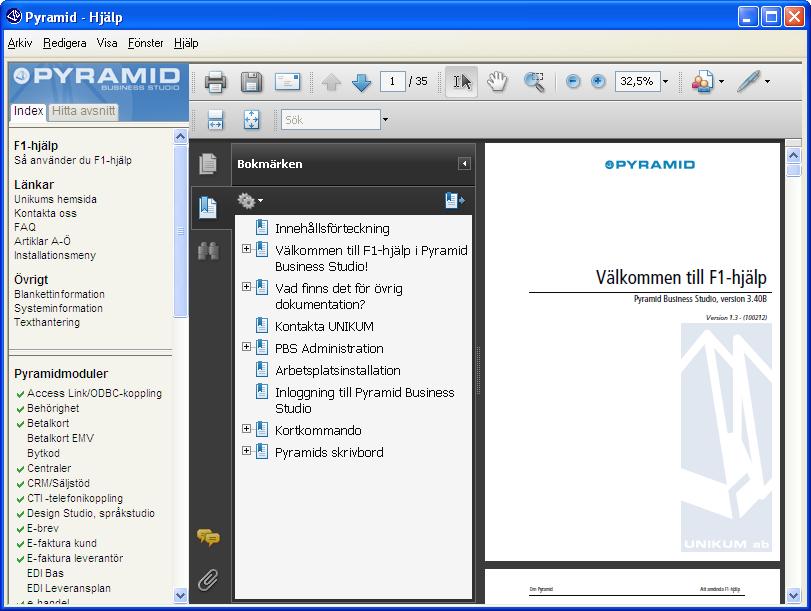Open the Unikums hemsida link
The width and height of the screenshot is (811, 611).
pyautogui.click(x=55, y=199)
